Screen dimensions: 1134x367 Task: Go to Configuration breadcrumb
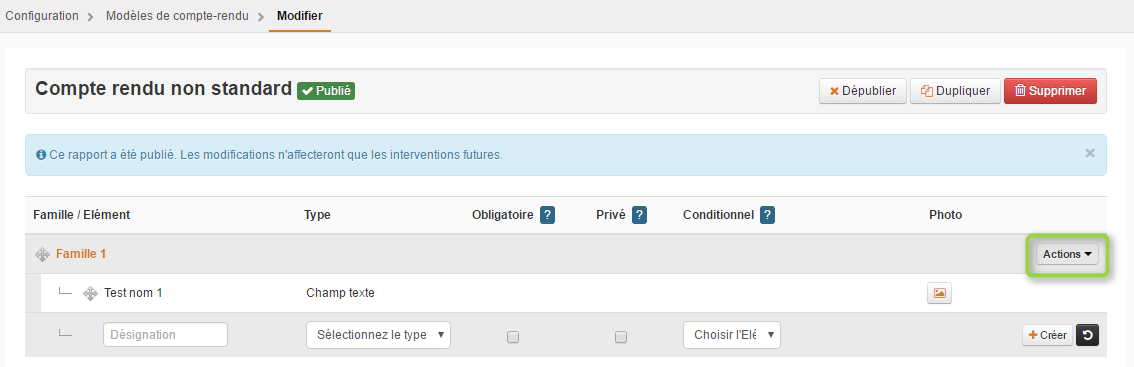click(x=42, y=15)
